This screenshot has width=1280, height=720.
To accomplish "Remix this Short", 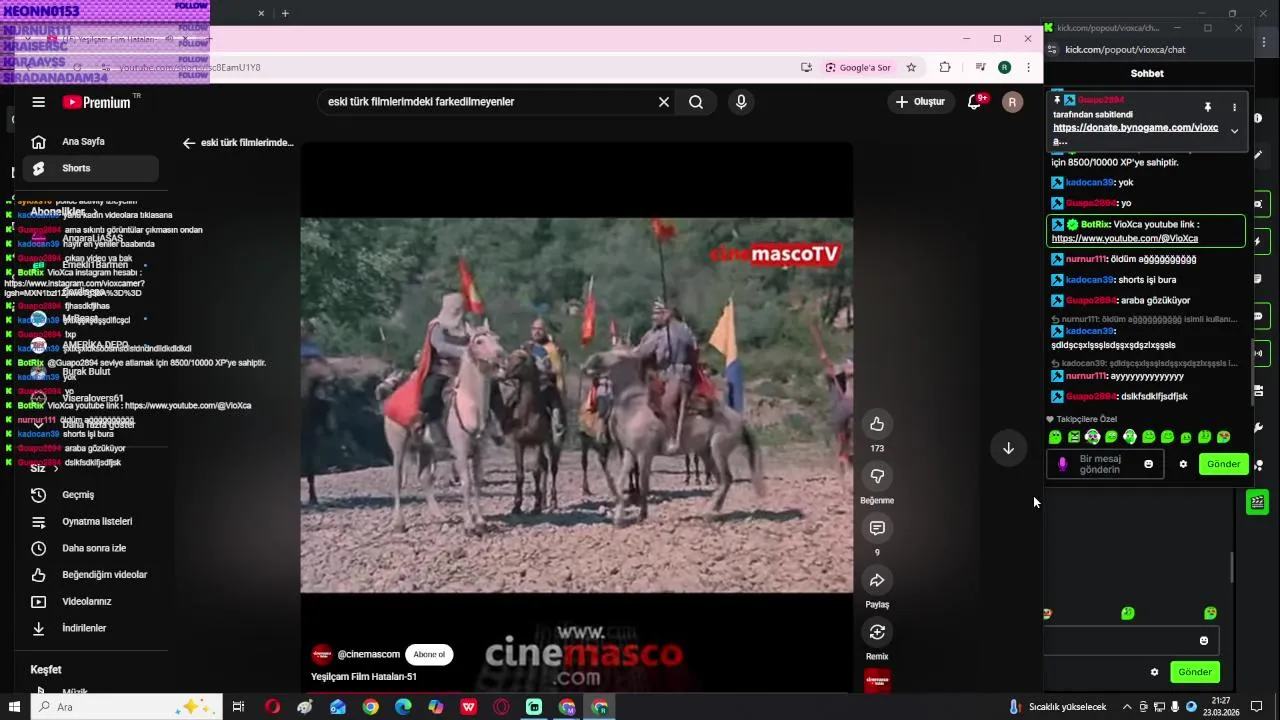I will [x=877, y=632].
